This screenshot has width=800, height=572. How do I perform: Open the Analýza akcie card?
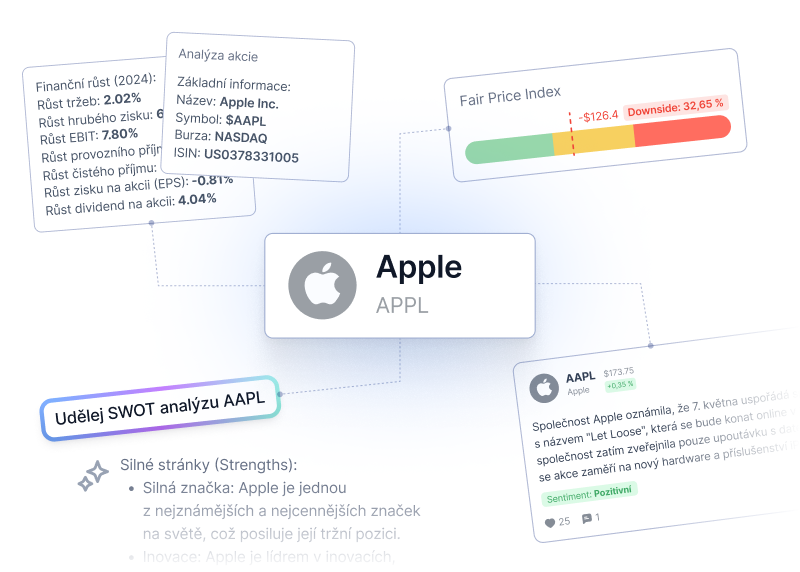[x=257, y=107]
